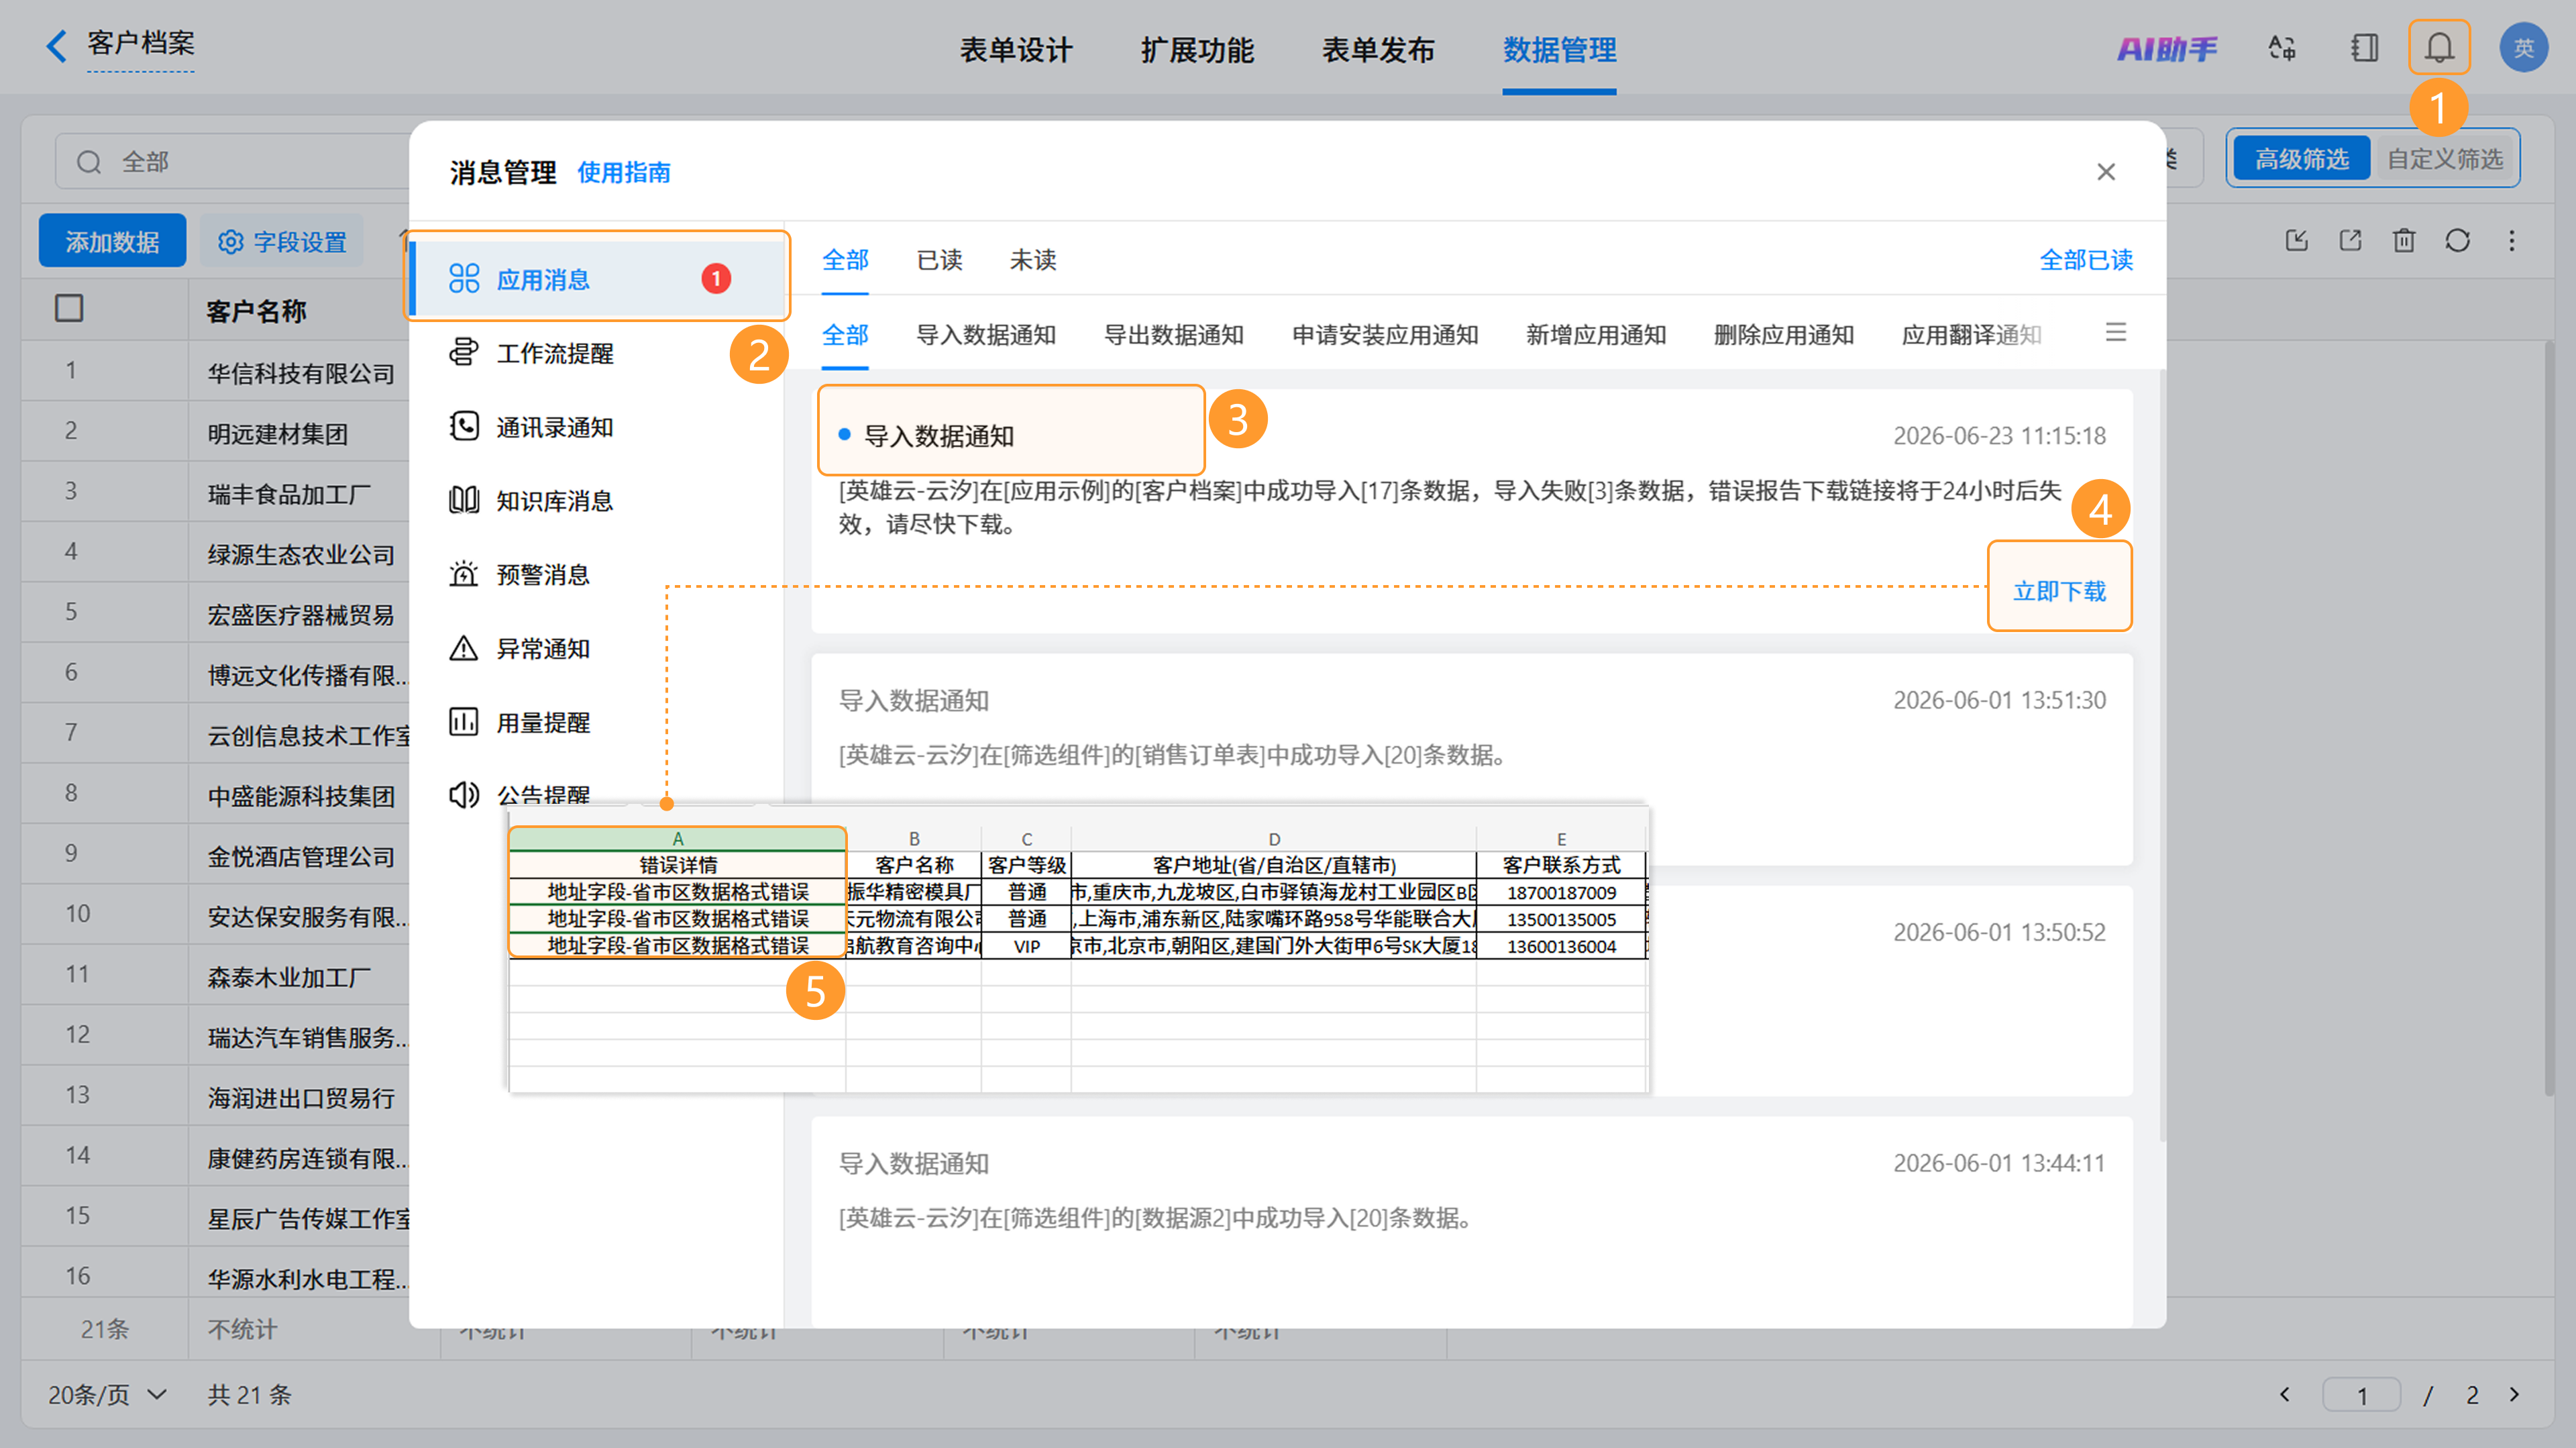Open the vertical three-dot more menu
This screenshot has width=2576, height=1448.
[x=2511, y=240]
